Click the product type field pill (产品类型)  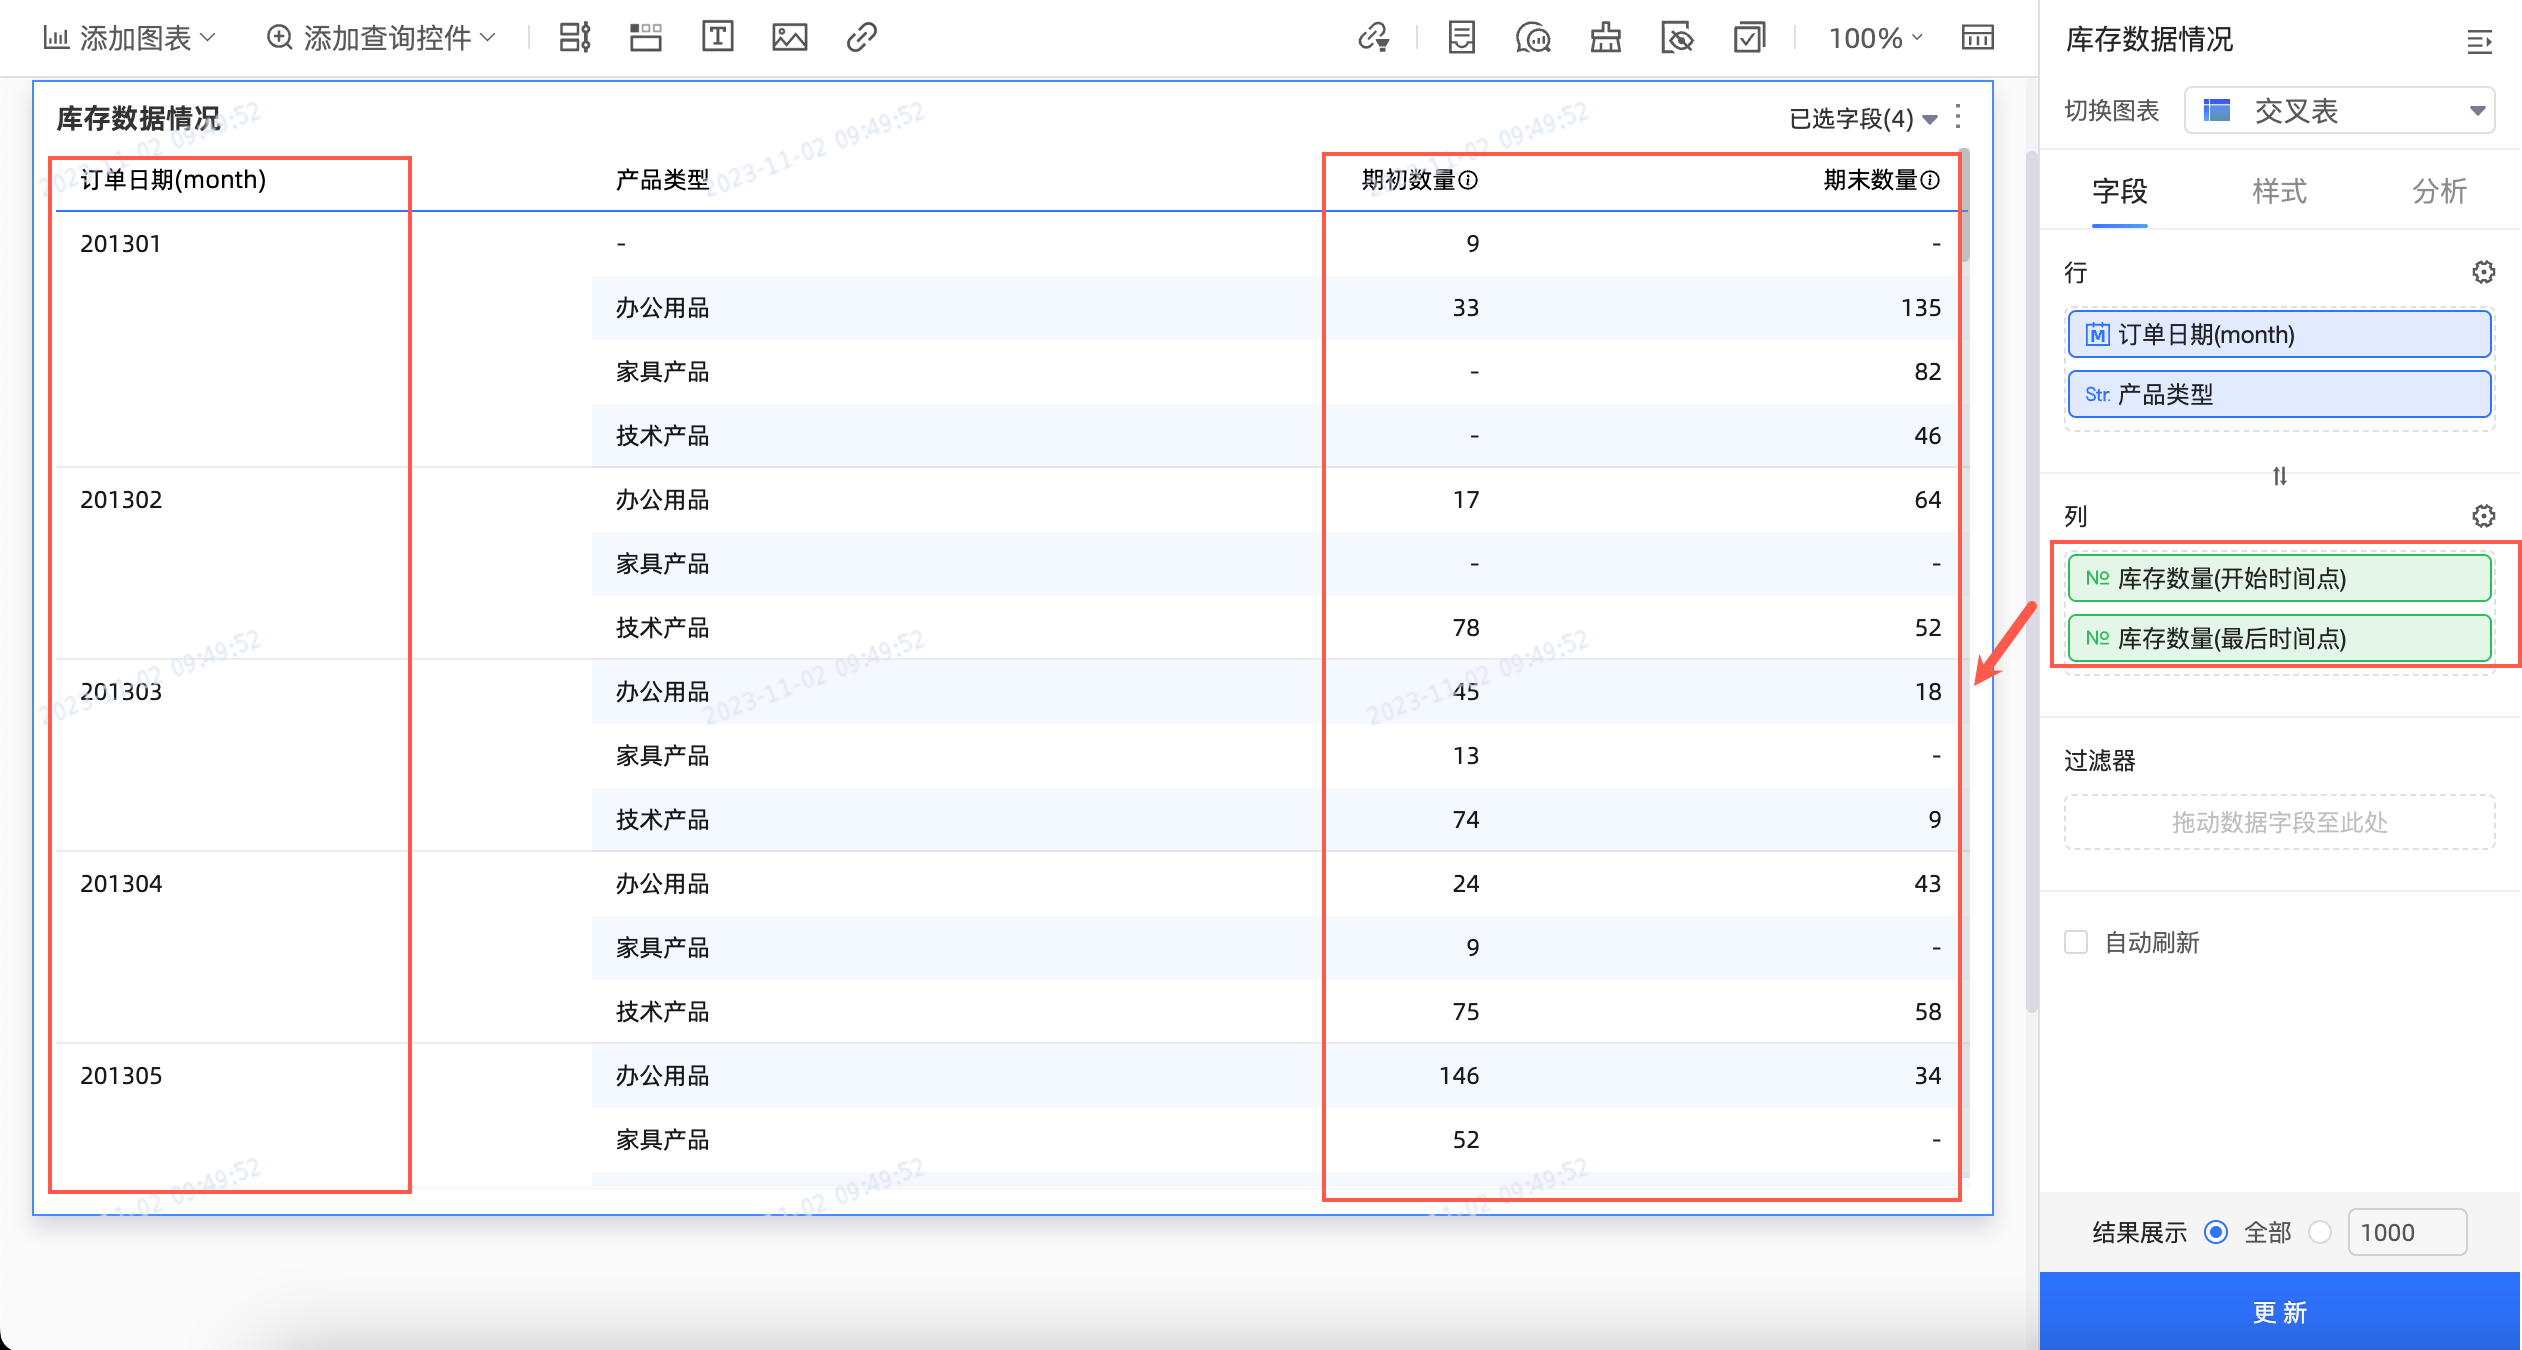point(2278,394)
